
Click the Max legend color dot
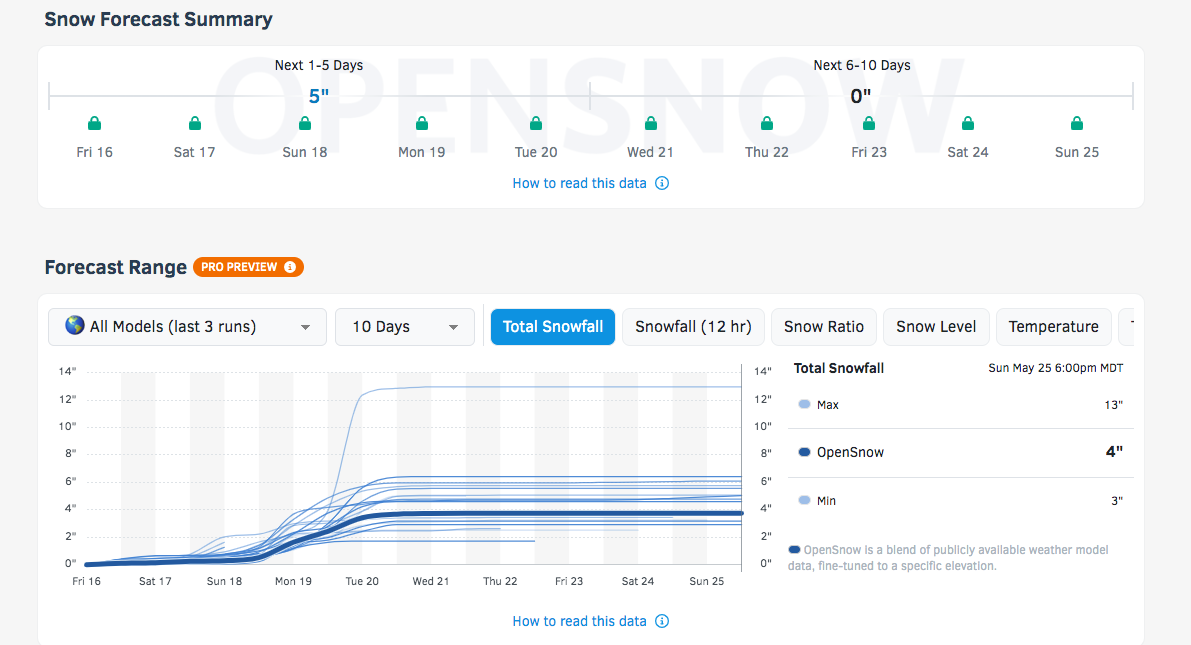pyautogui.click(x=804, y=404)
